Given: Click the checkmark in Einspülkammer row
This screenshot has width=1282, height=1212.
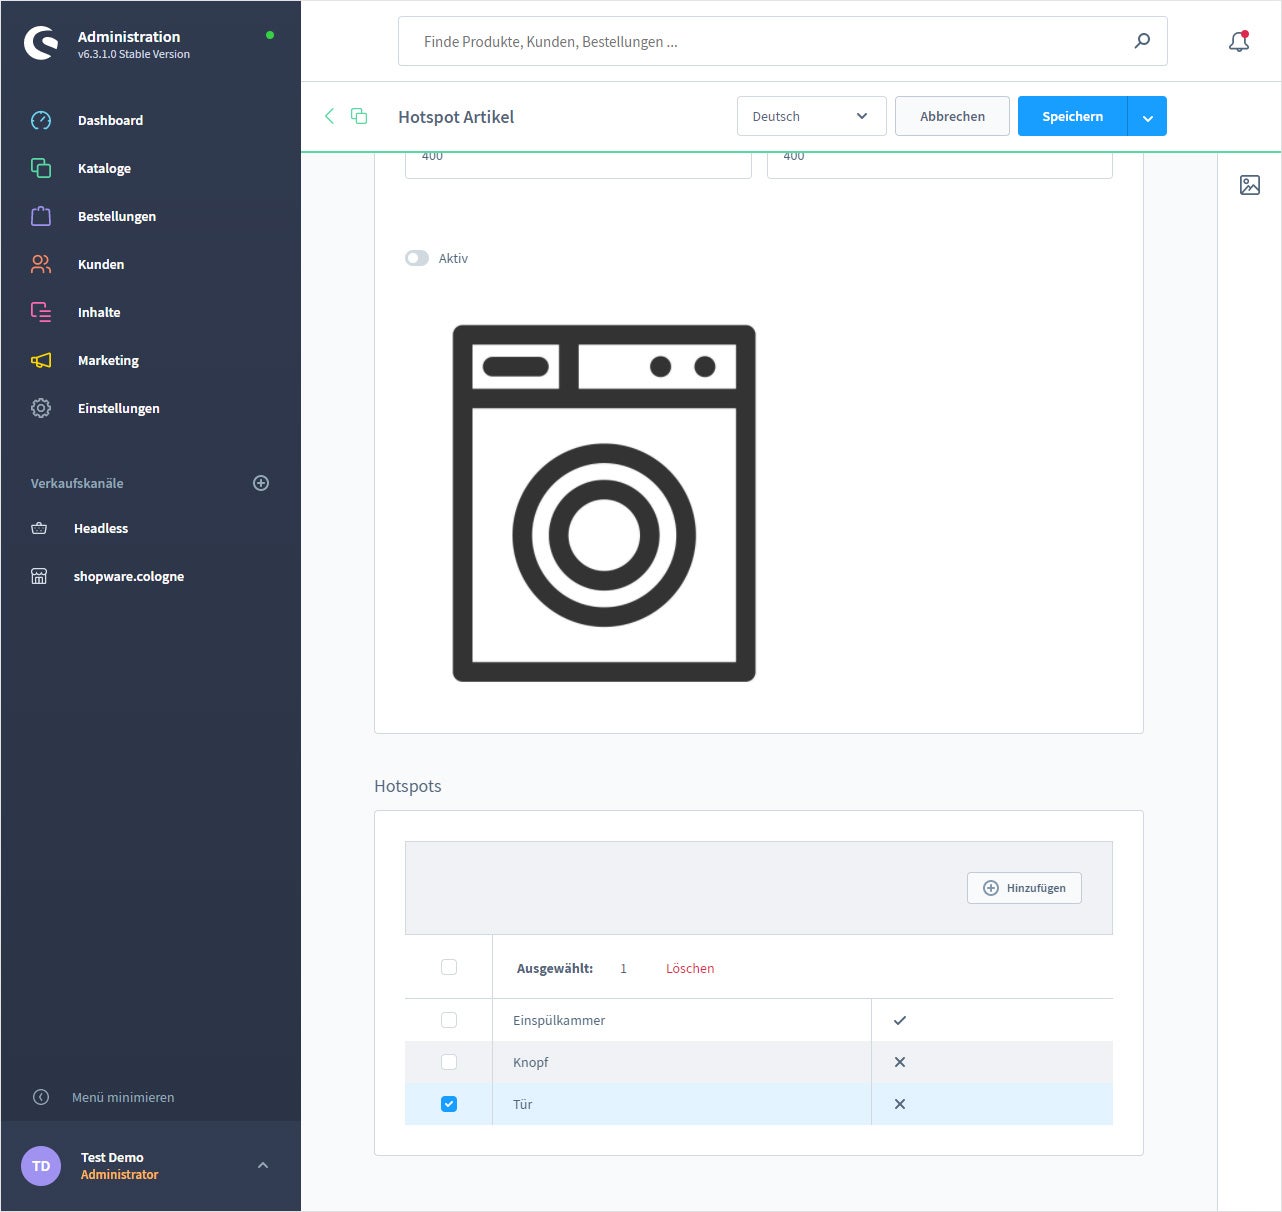Looking at the screenshot, I should coord(900,1020).
